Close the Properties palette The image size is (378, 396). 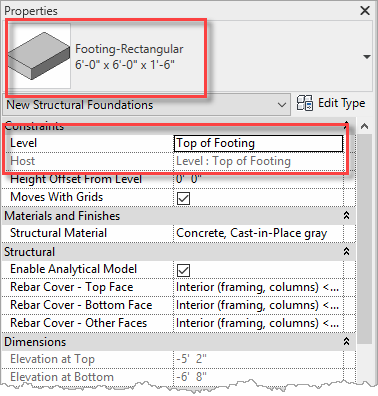pyautogui.click(x=365, y=11)
